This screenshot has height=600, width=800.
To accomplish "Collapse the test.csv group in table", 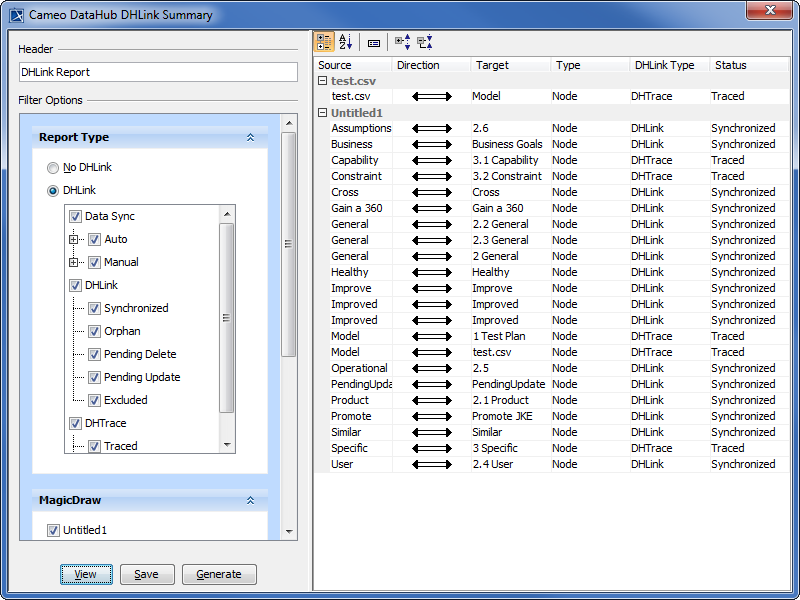I will (322, 81).
